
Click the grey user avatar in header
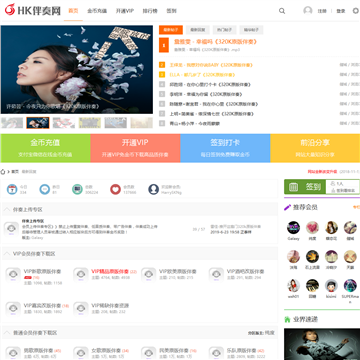coord(308,11)
